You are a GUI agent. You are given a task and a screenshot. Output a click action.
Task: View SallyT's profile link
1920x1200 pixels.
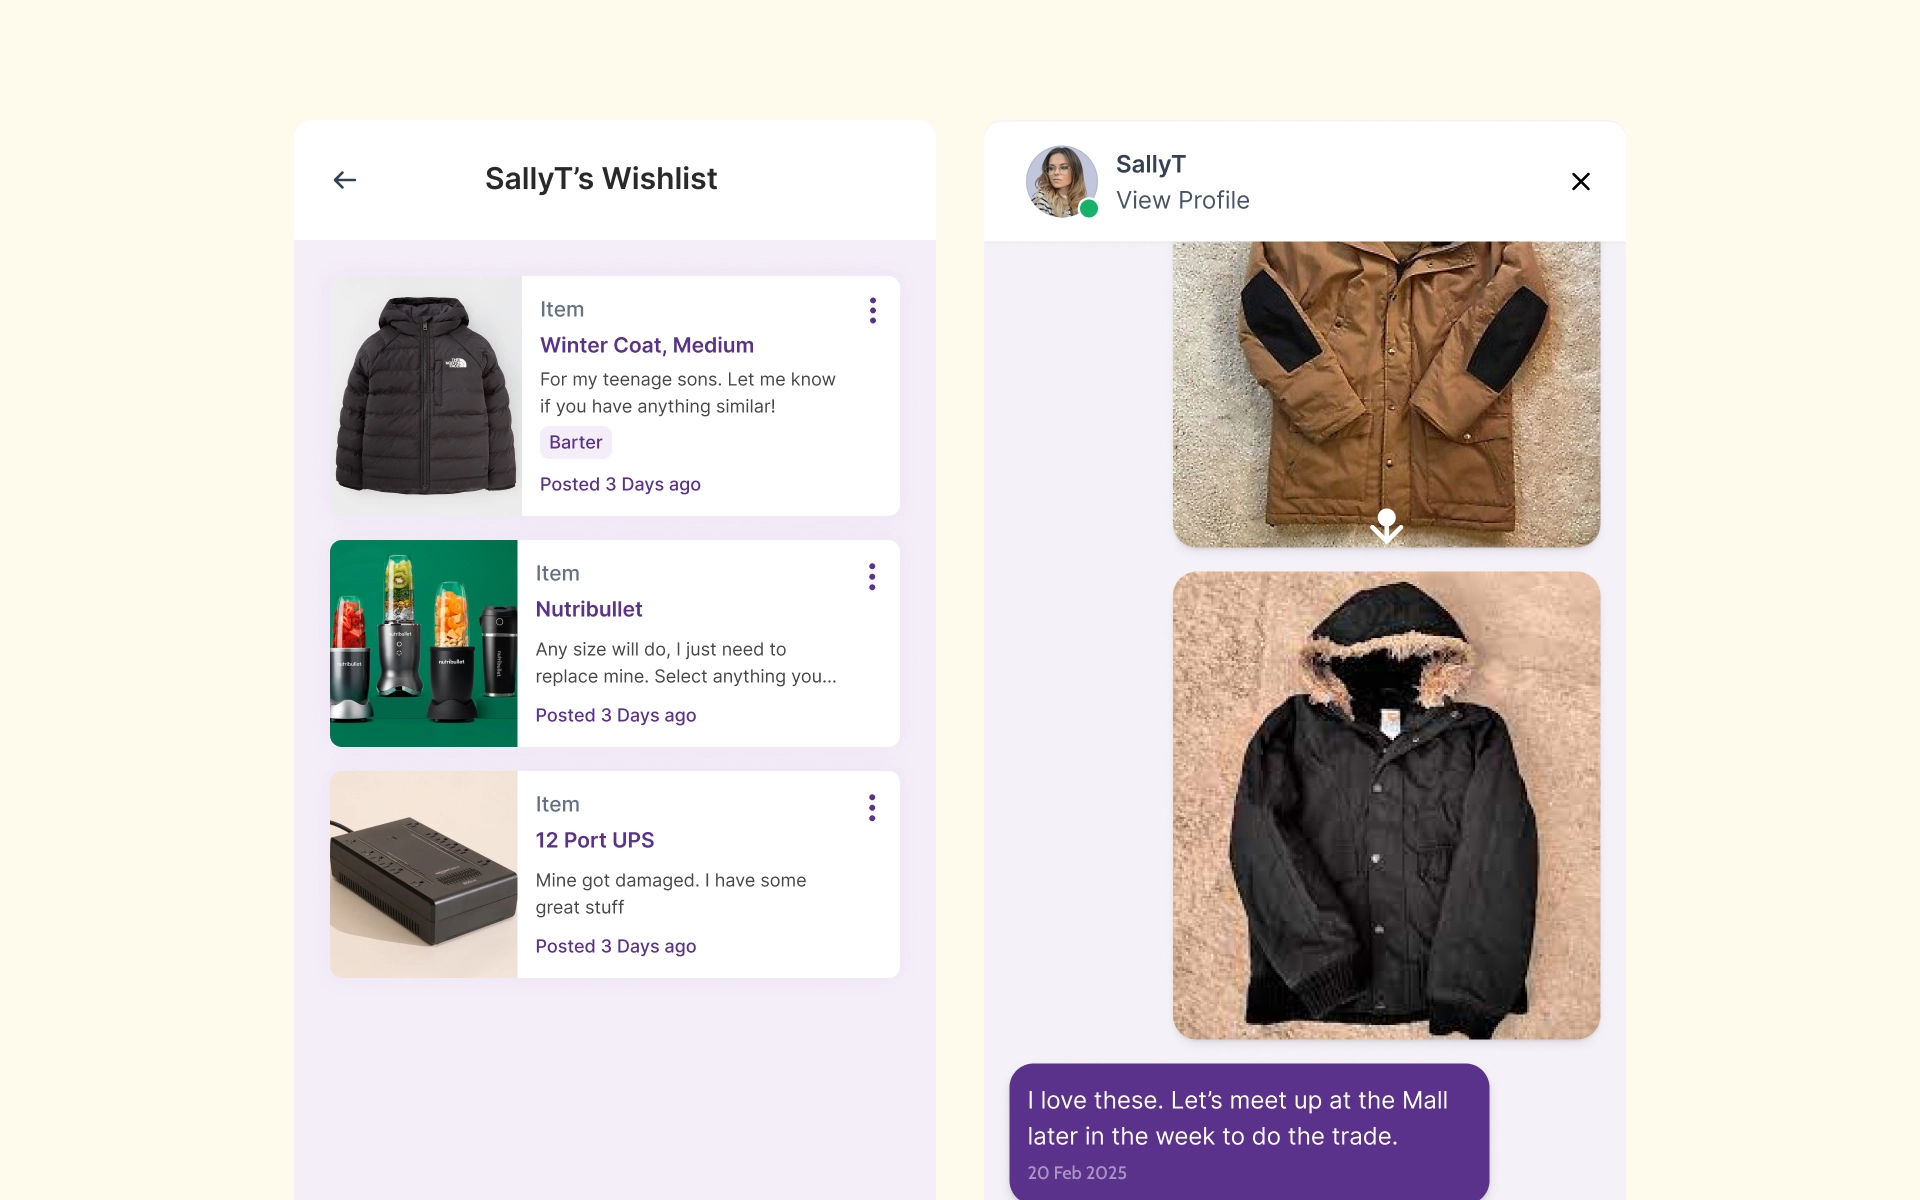pyautogui.click(x=1182, y=200)
